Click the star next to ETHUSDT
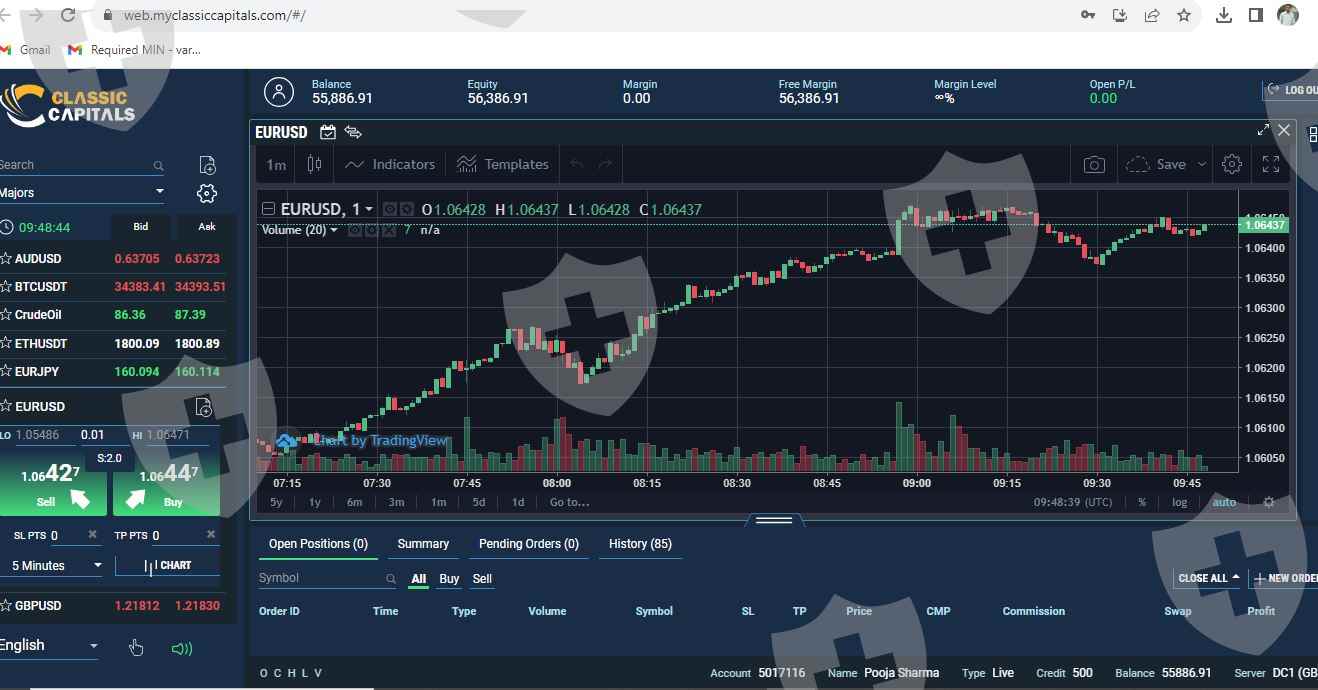The height and width of the screenshot is (690, 1318). [6, 343]
